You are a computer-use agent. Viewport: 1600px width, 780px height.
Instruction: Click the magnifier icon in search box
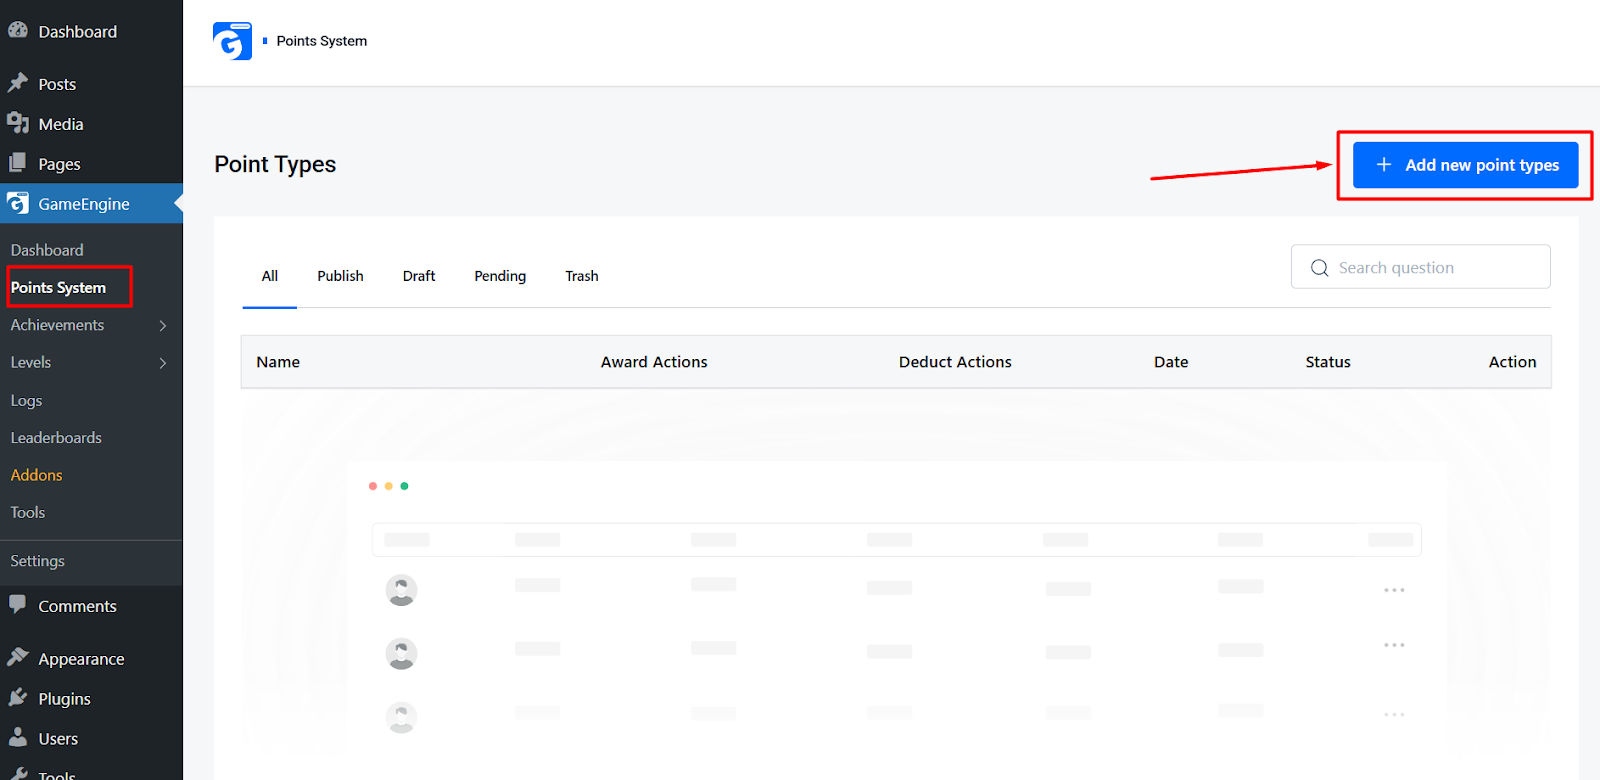click(1319, 268)
